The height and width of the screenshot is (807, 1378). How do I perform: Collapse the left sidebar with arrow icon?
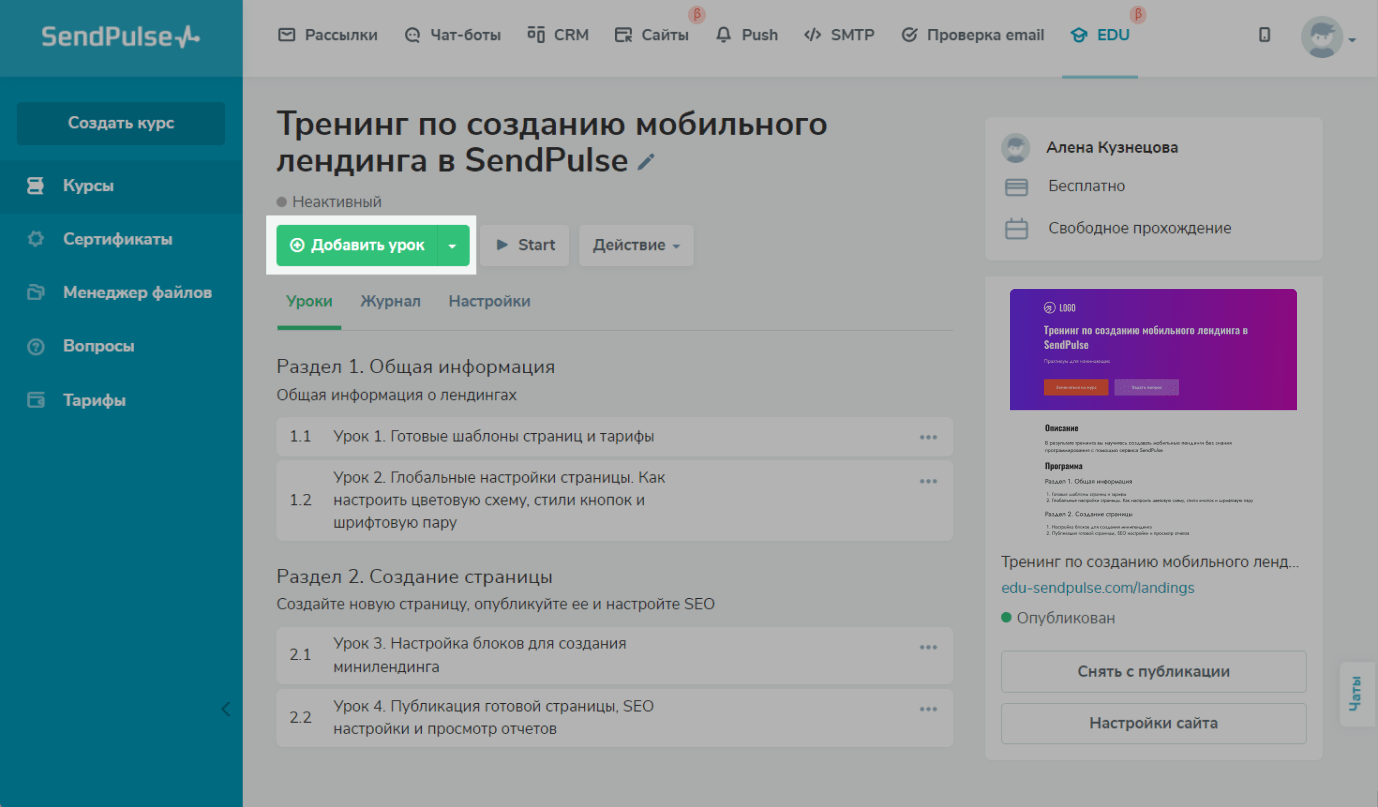click(225, 709)
